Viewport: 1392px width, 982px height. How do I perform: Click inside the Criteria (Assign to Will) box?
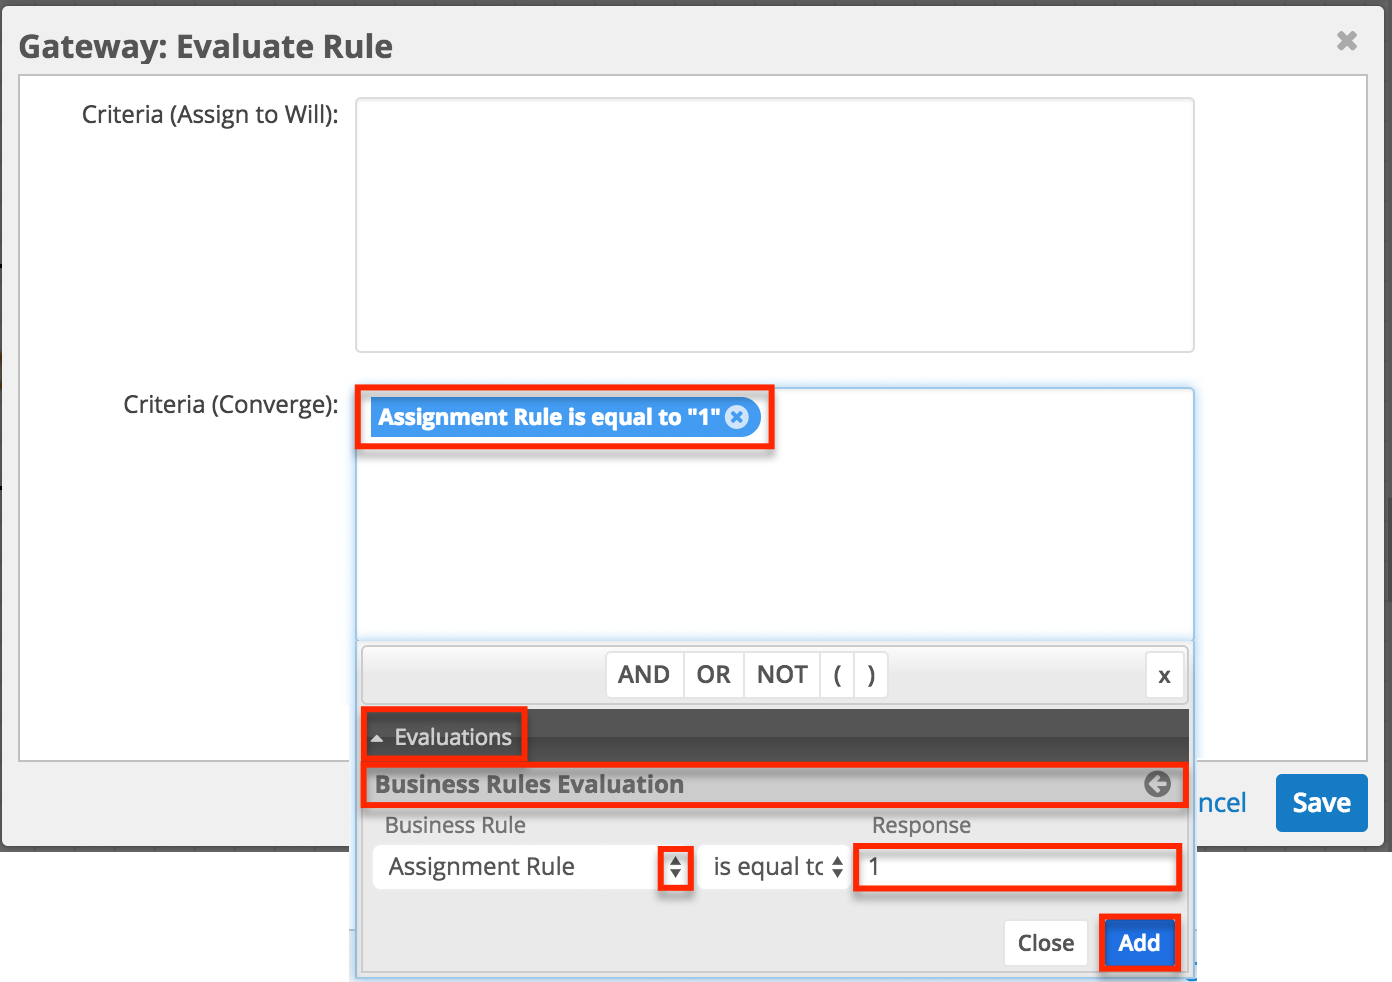(774, 224)
